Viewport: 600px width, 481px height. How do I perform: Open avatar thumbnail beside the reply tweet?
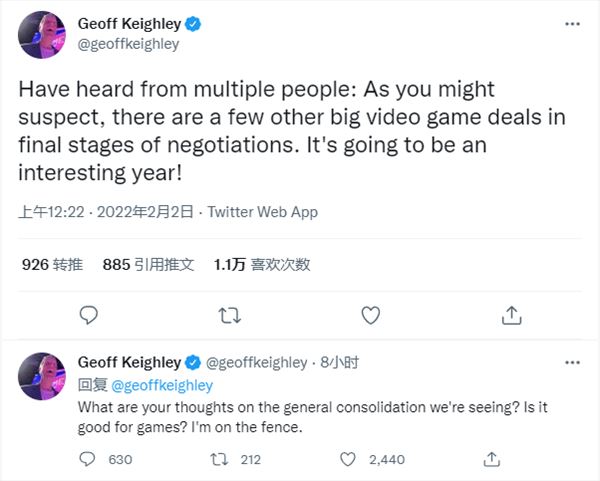42,377
